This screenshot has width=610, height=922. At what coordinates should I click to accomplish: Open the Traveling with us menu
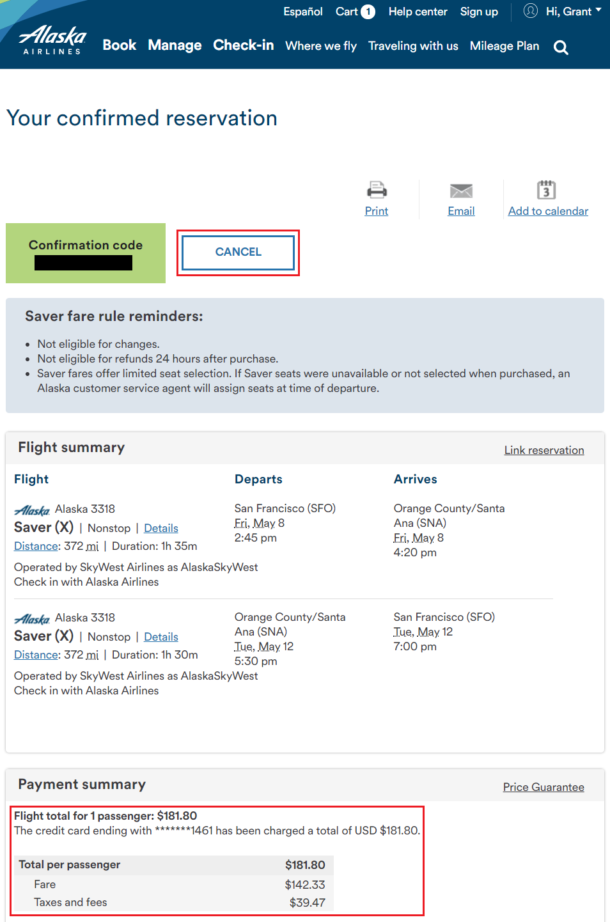pyautogui.click(x=413, y=46)
